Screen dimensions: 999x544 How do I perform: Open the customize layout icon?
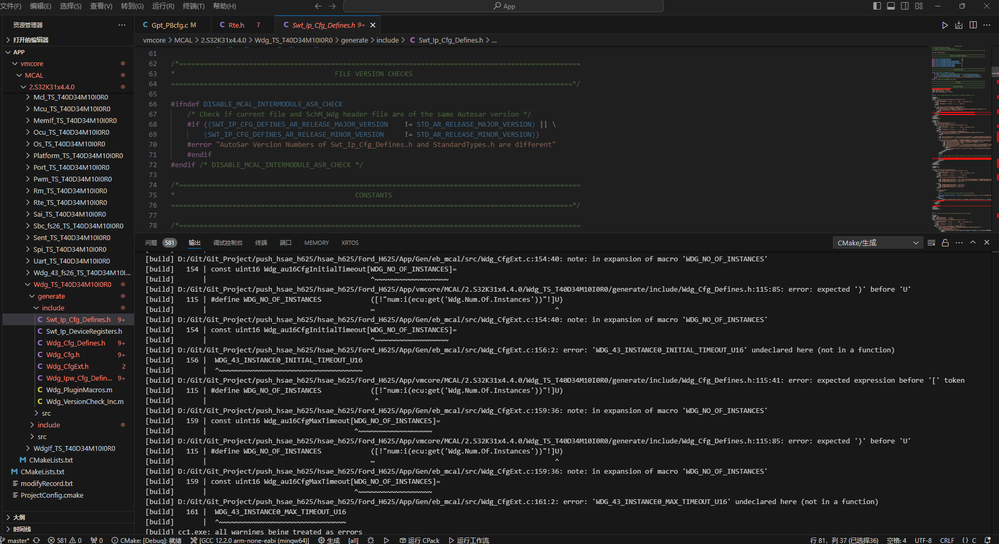pyautogui.click(x=919, y=6)
